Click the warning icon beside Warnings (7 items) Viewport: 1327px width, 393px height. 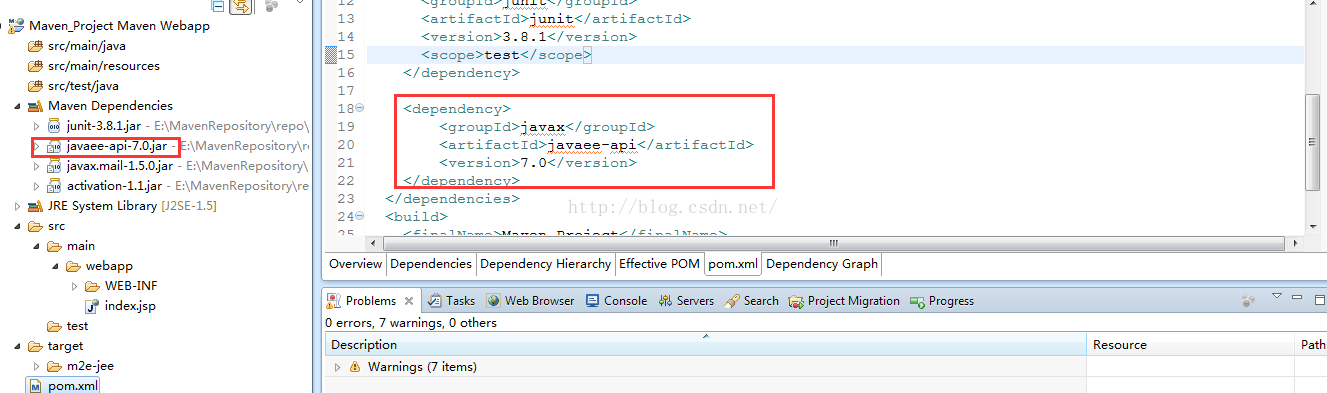355,367
